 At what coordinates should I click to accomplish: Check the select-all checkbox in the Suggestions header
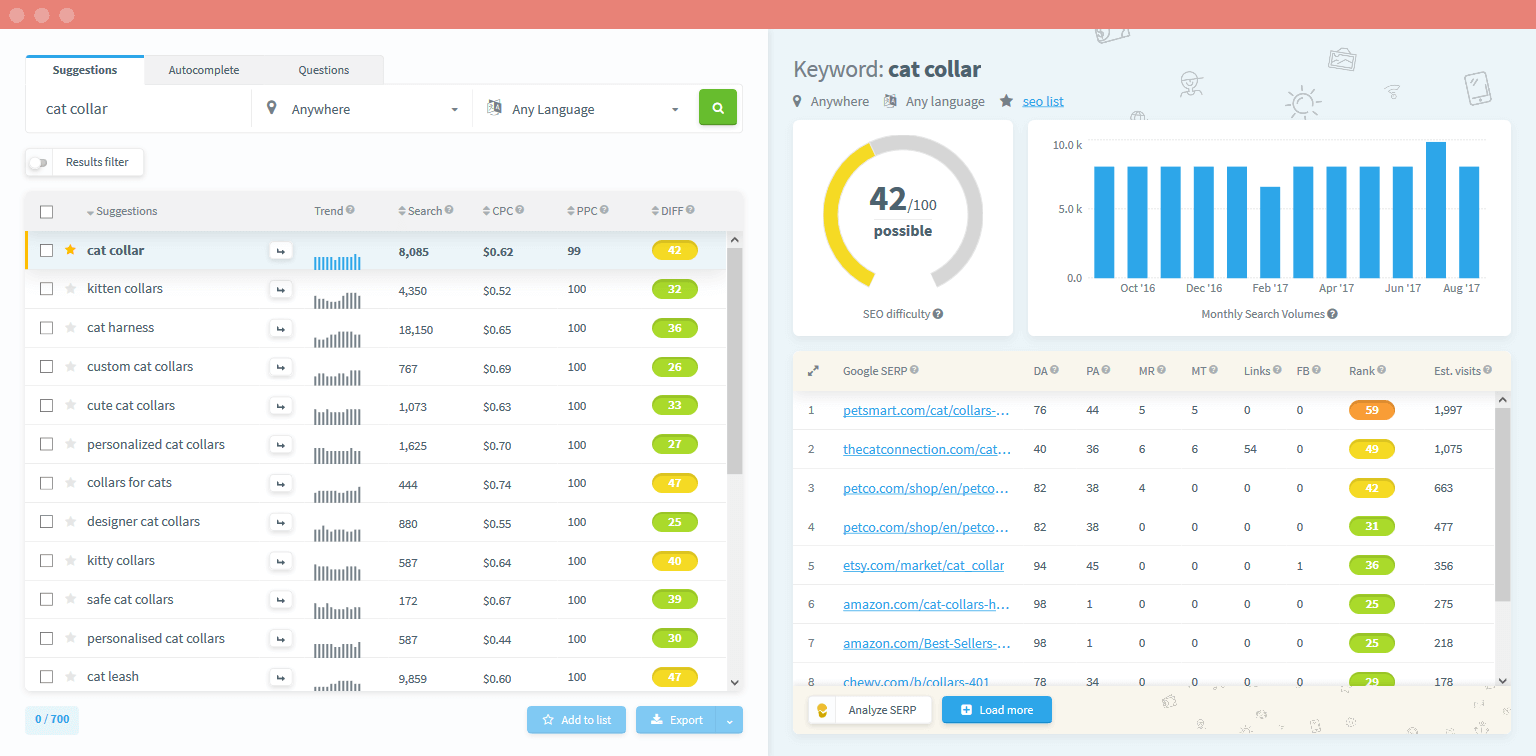[x=46, y=211]
